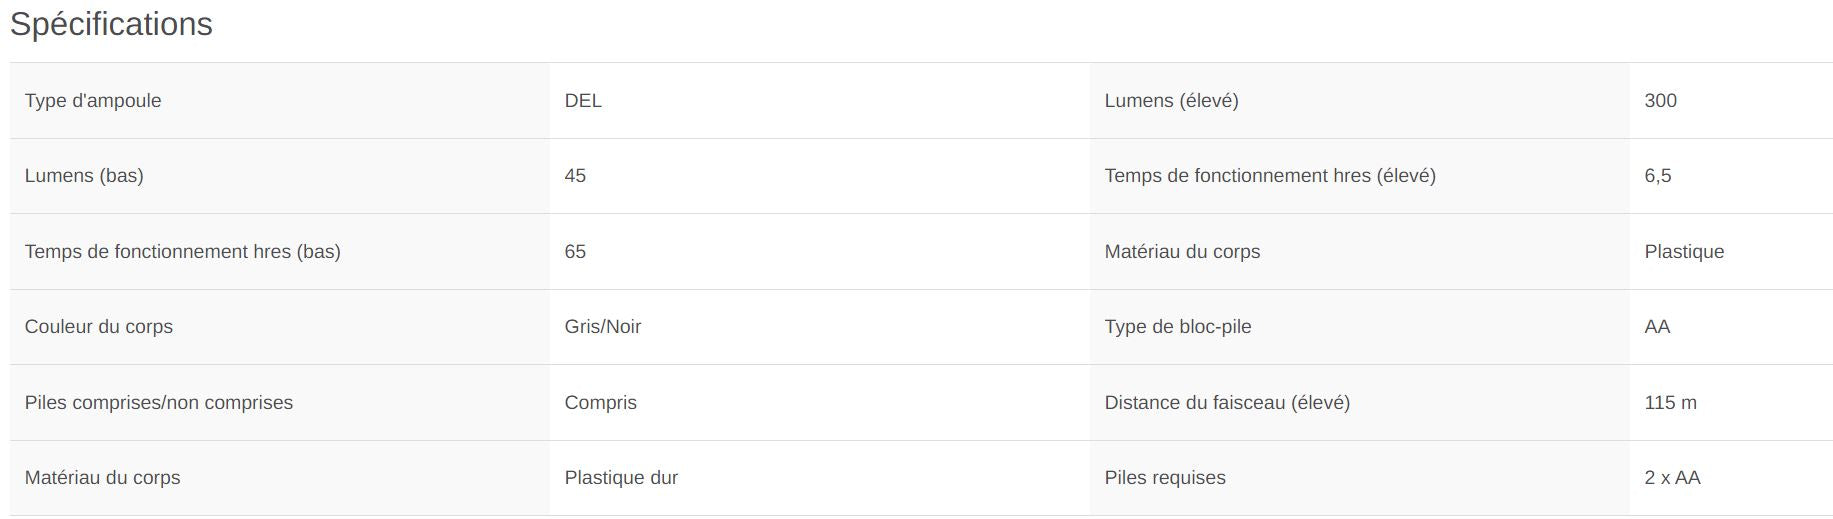
Task: Select the Lumens (bas) label
Action: pyautogui.click(x=84, y=176)
